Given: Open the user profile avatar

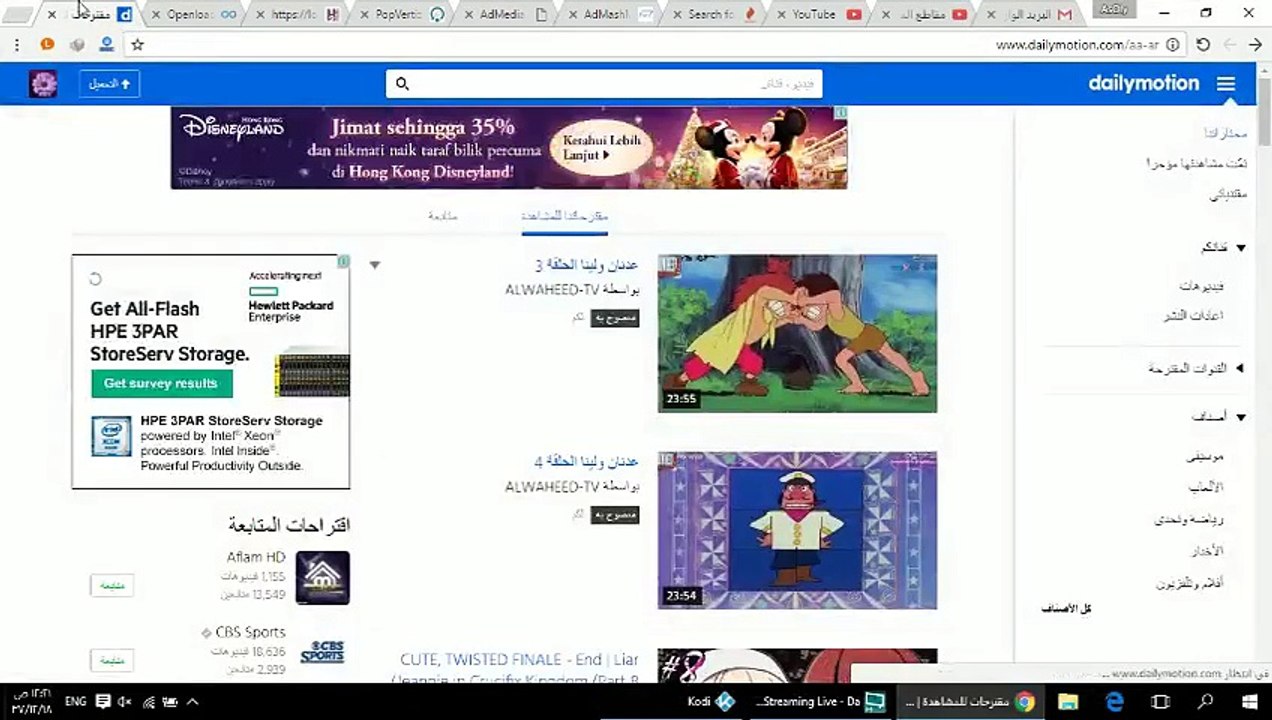Looking at the screenshot, I should click(x=43, y=84).
